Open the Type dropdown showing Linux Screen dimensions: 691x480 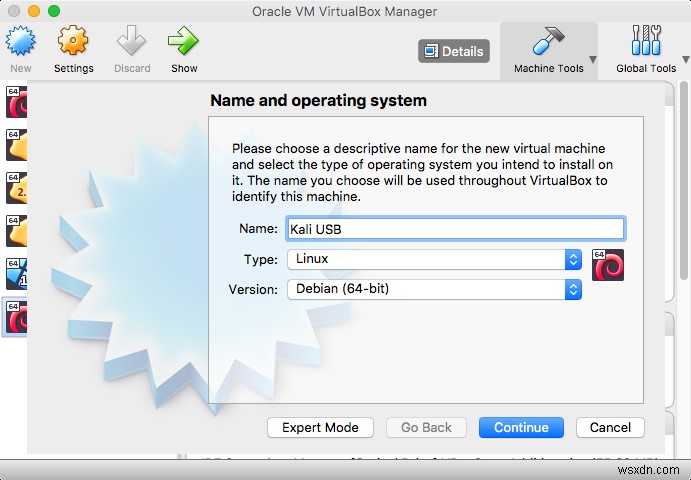click(435, 259)
